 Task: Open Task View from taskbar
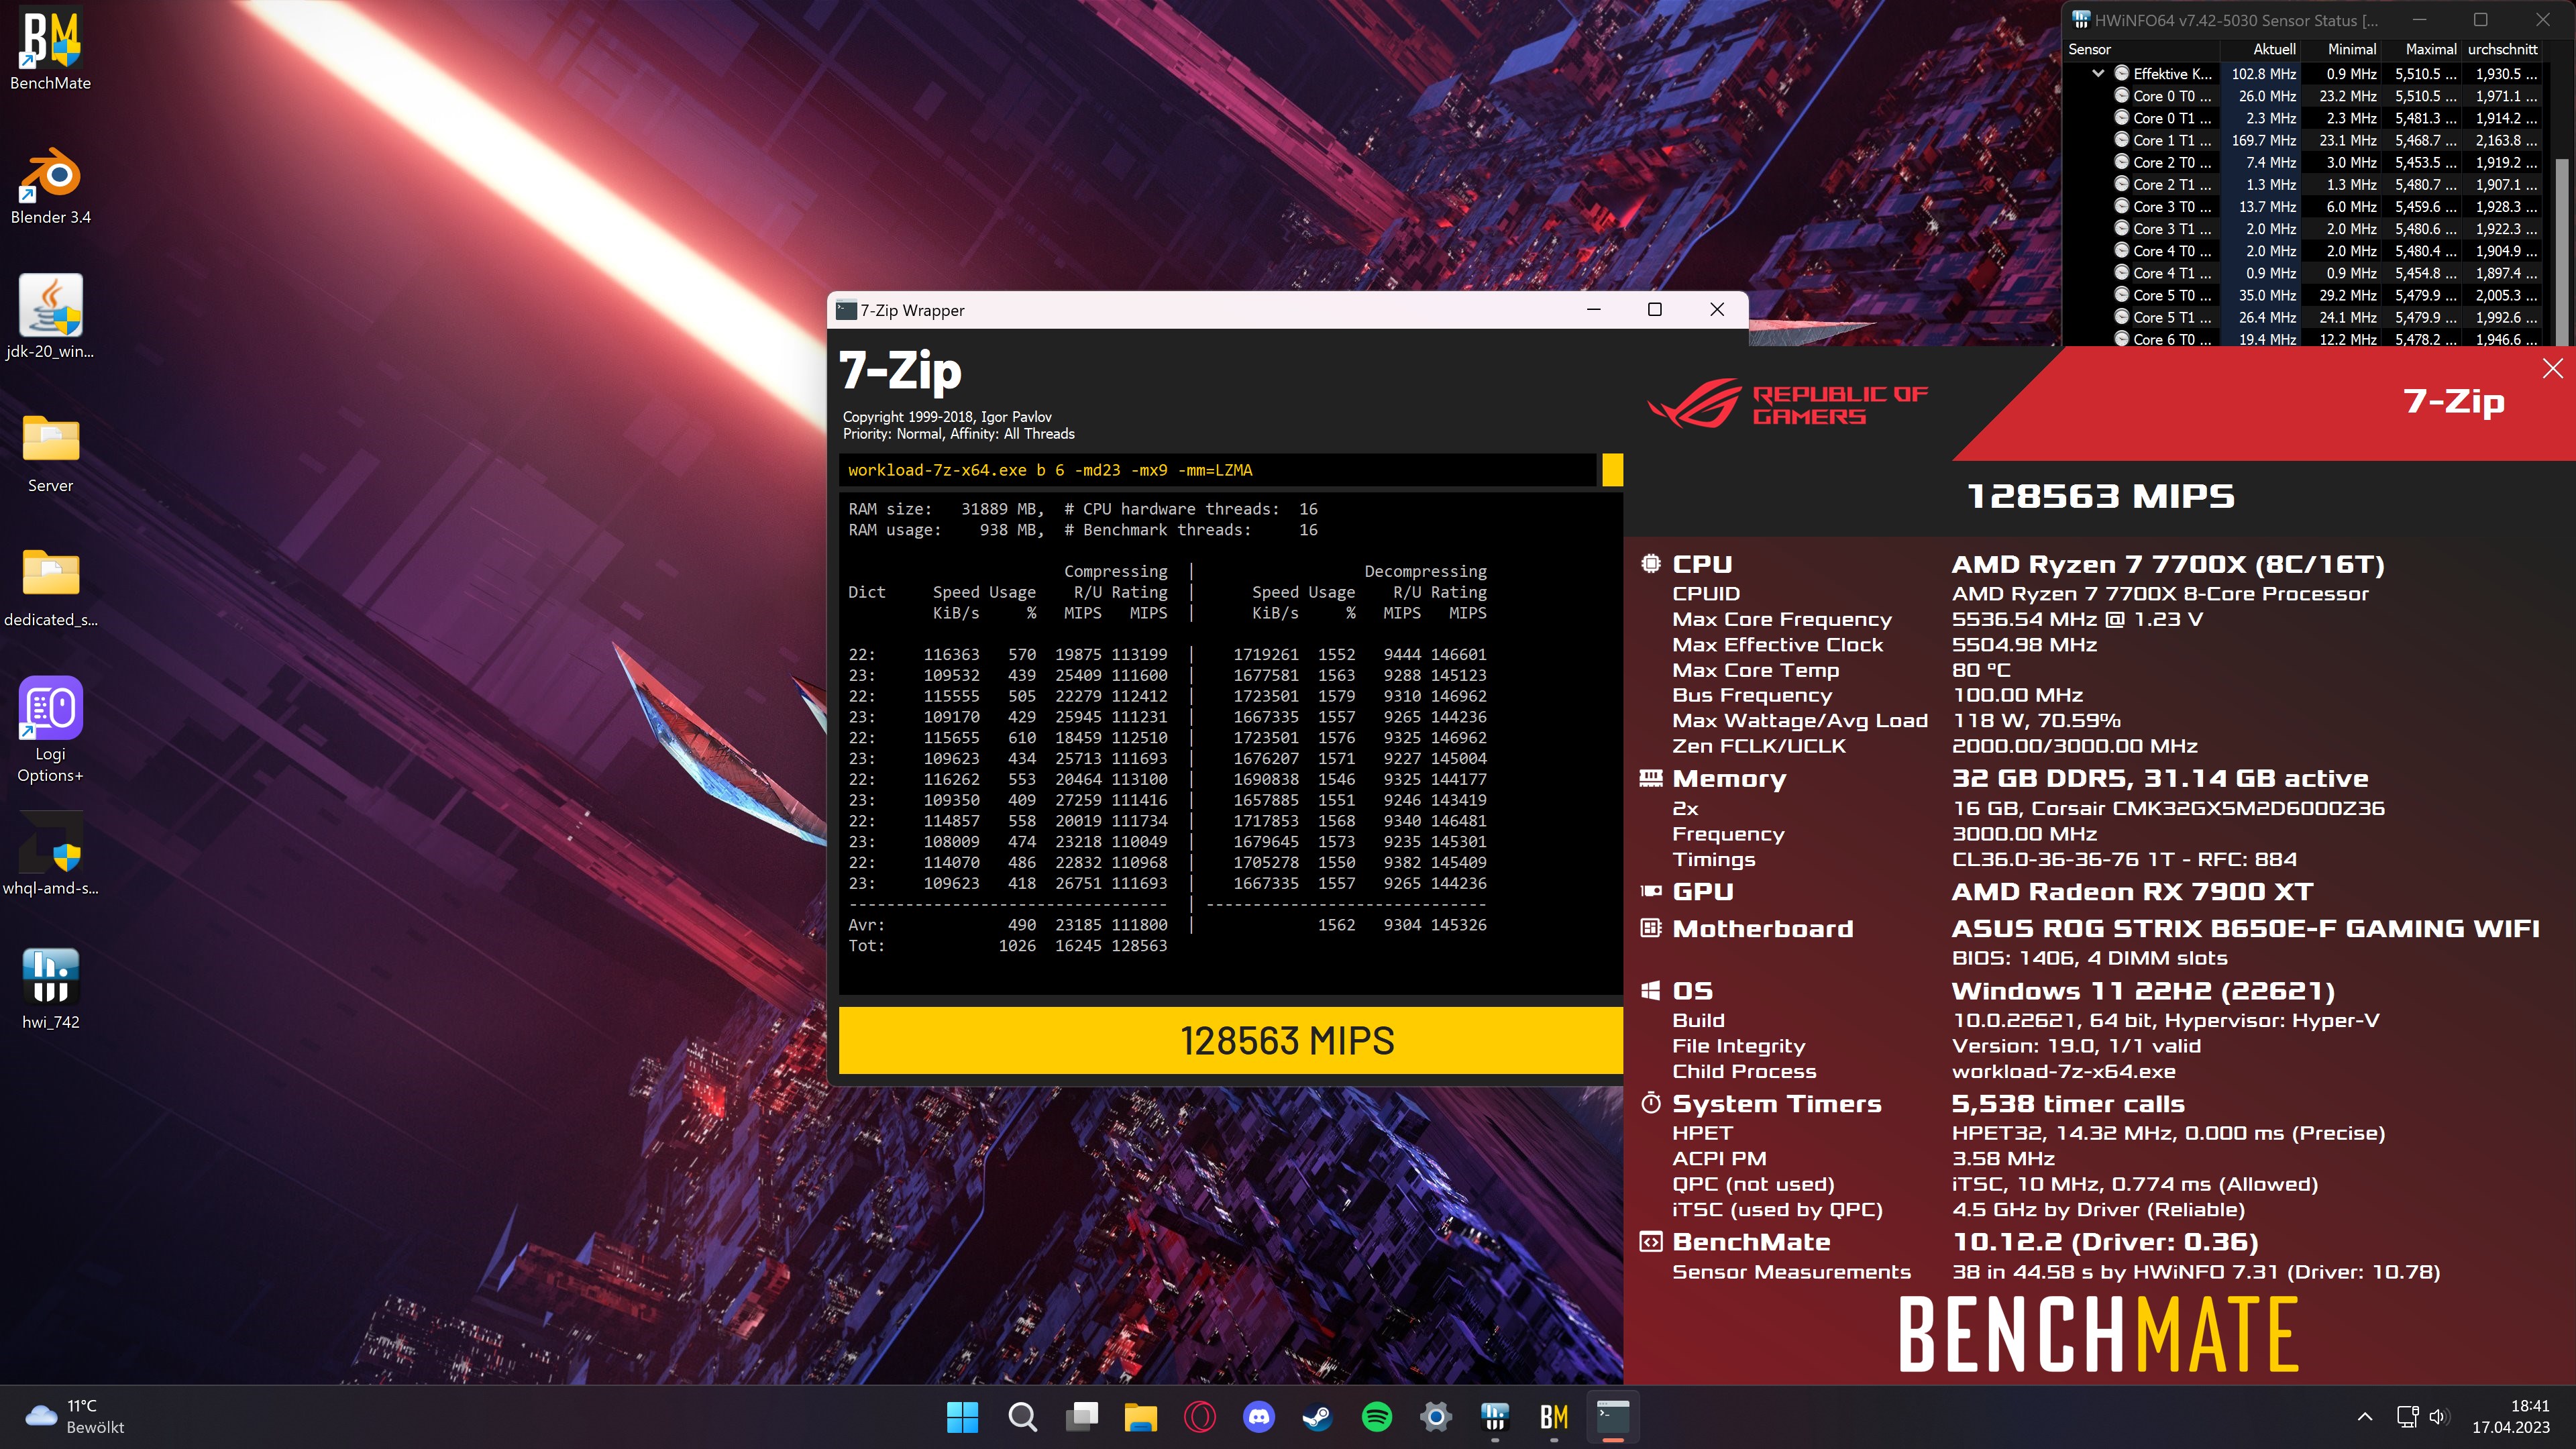tap(1081, 1416)
